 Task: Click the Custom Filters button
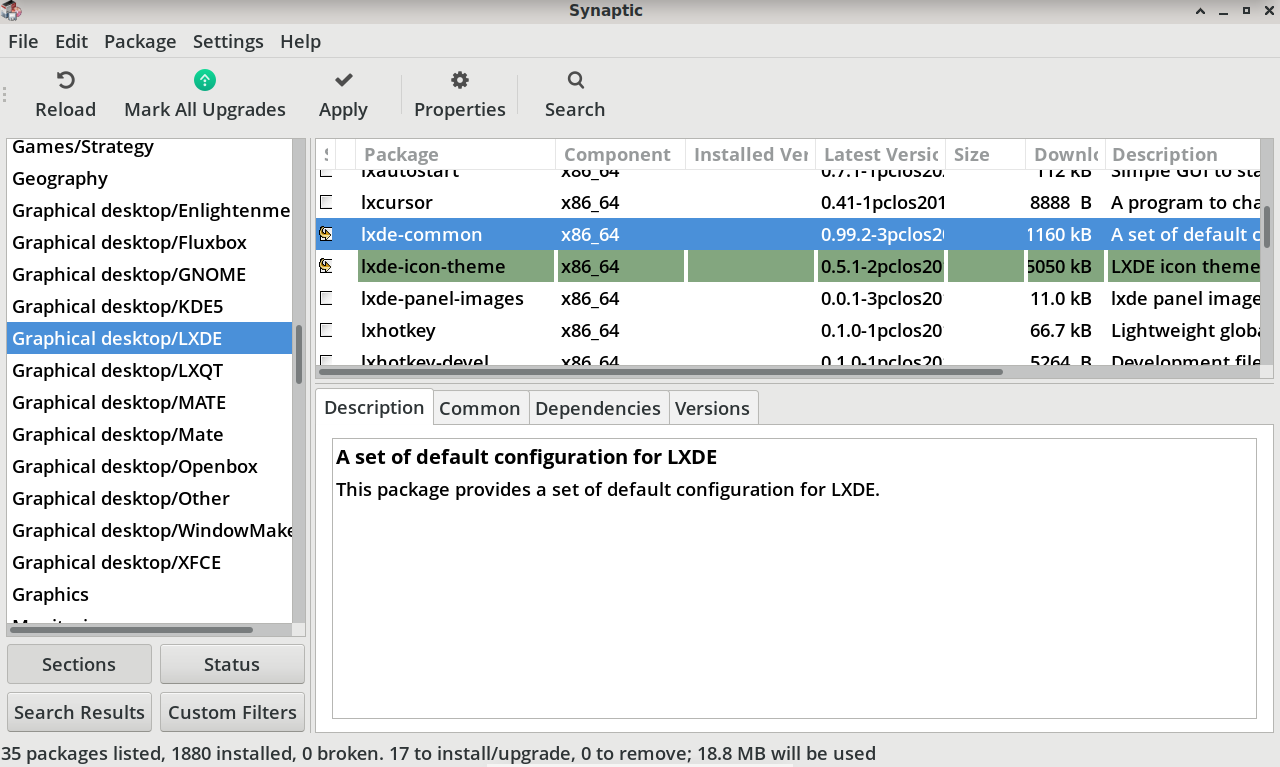pyautogui.click(x=232, y=712)
